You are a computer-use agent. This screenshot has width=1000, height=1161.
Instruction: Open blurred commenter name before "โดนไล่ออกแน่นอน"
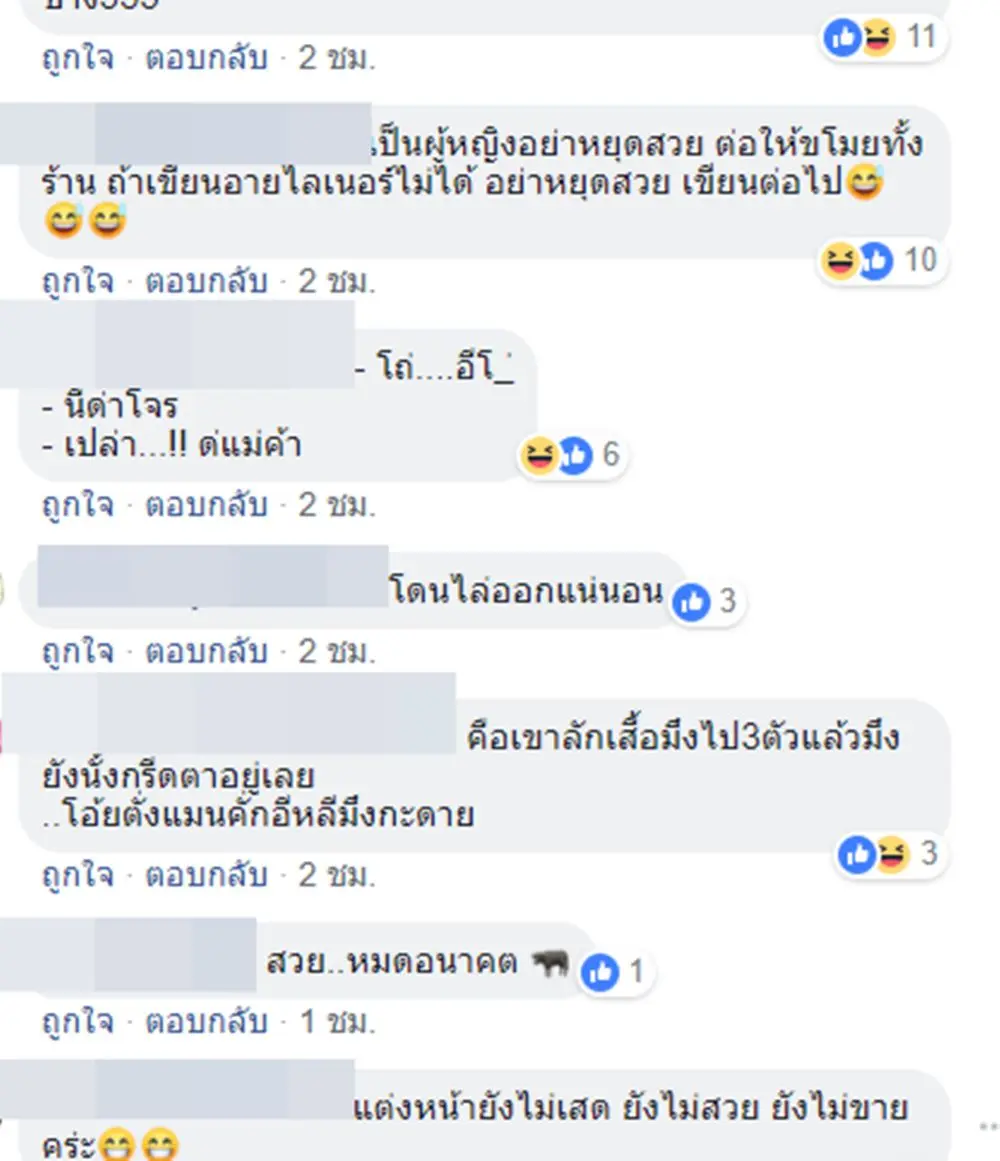[212, 576]
